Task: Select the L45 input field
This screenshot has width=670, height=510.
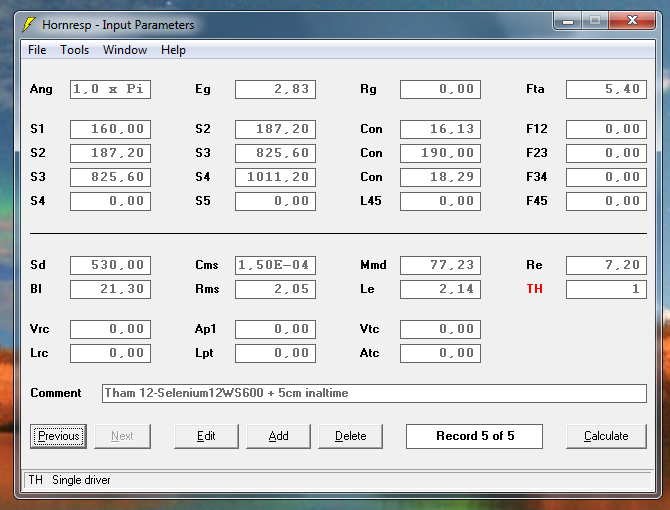Action: 440,201
